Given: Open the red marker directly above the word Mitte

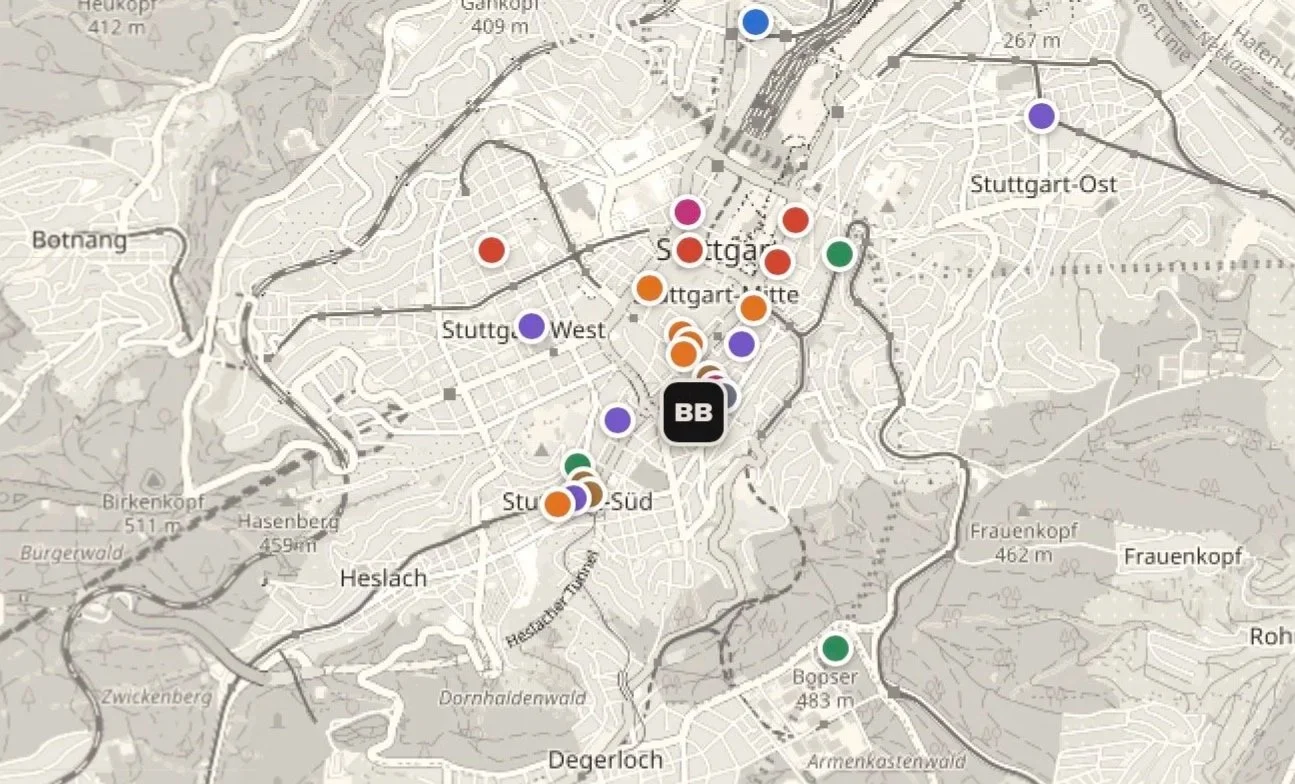Looking at the screenshot, I should (777, 262).
